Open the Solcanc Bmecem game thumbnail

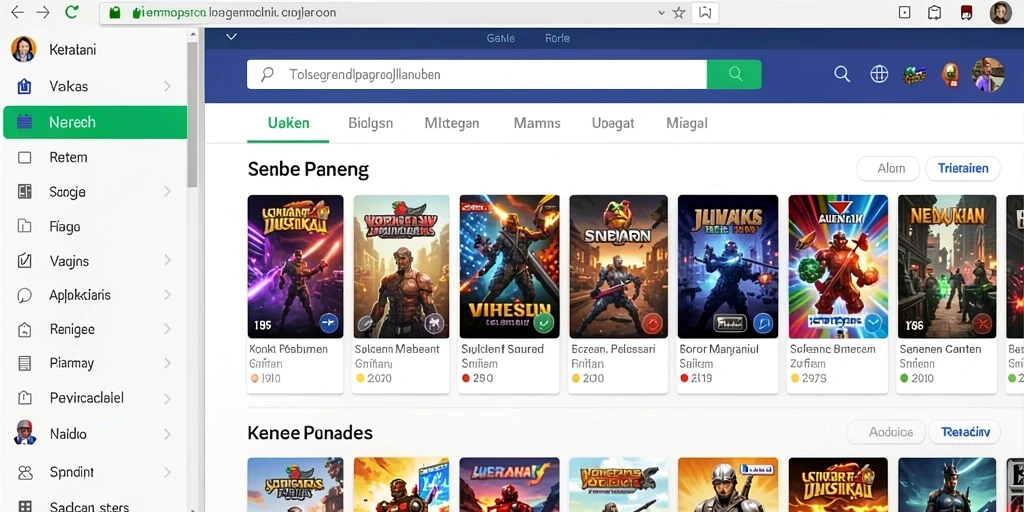point(838,266)
